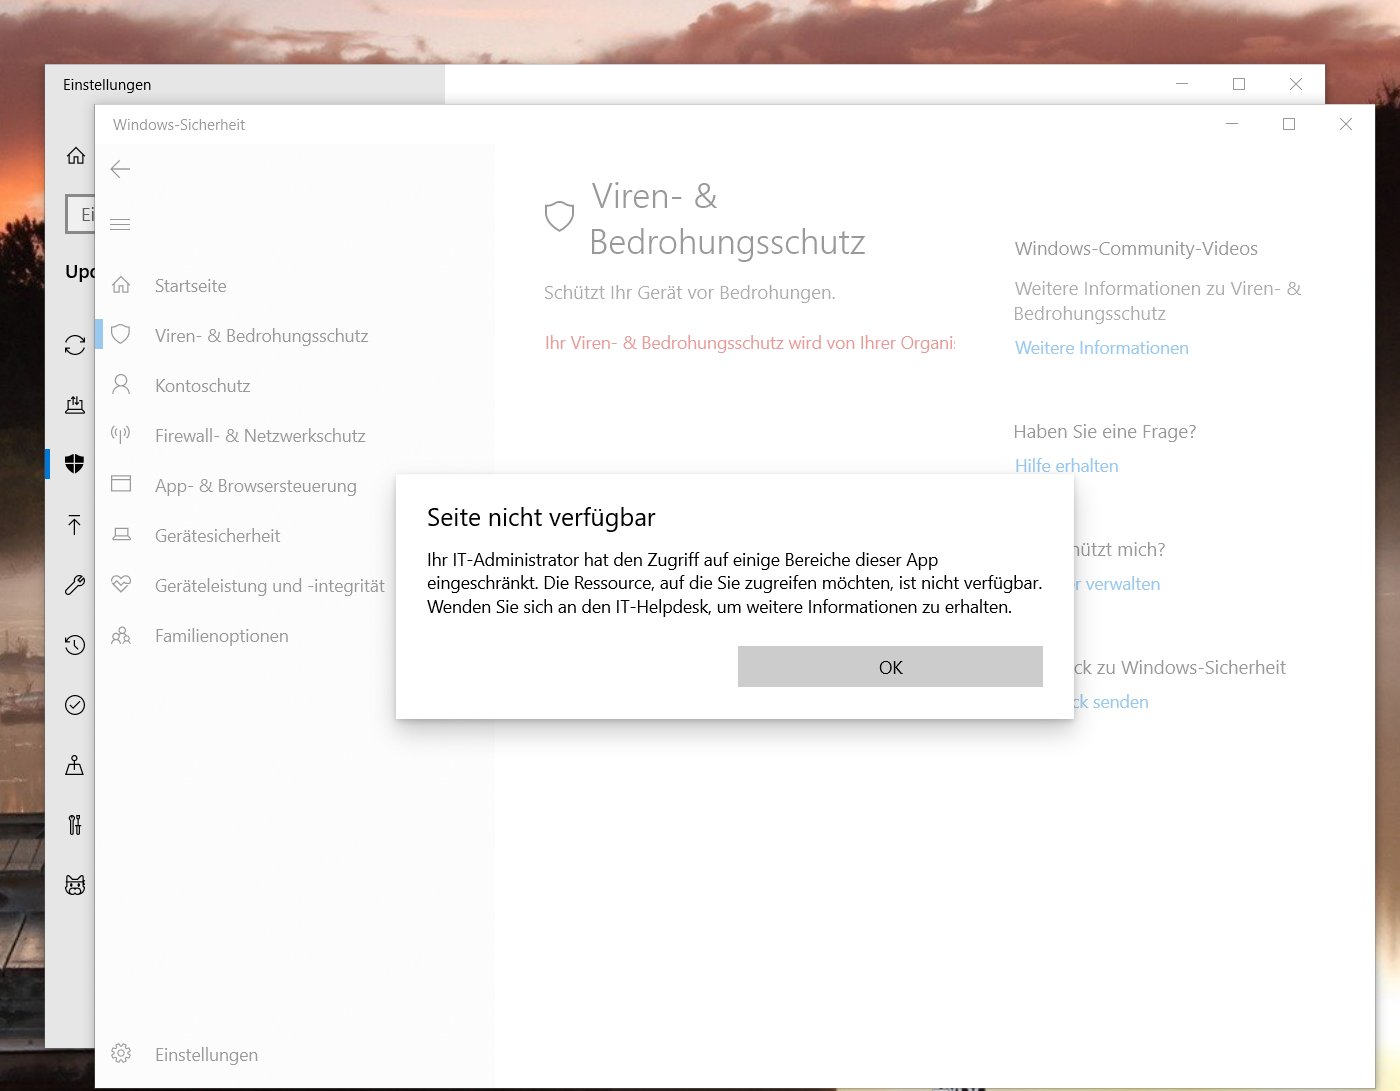Open developer options icon in Einstellungen sidebar
The width and height of the screenshot is (1400, 1091).
(75, 825)
